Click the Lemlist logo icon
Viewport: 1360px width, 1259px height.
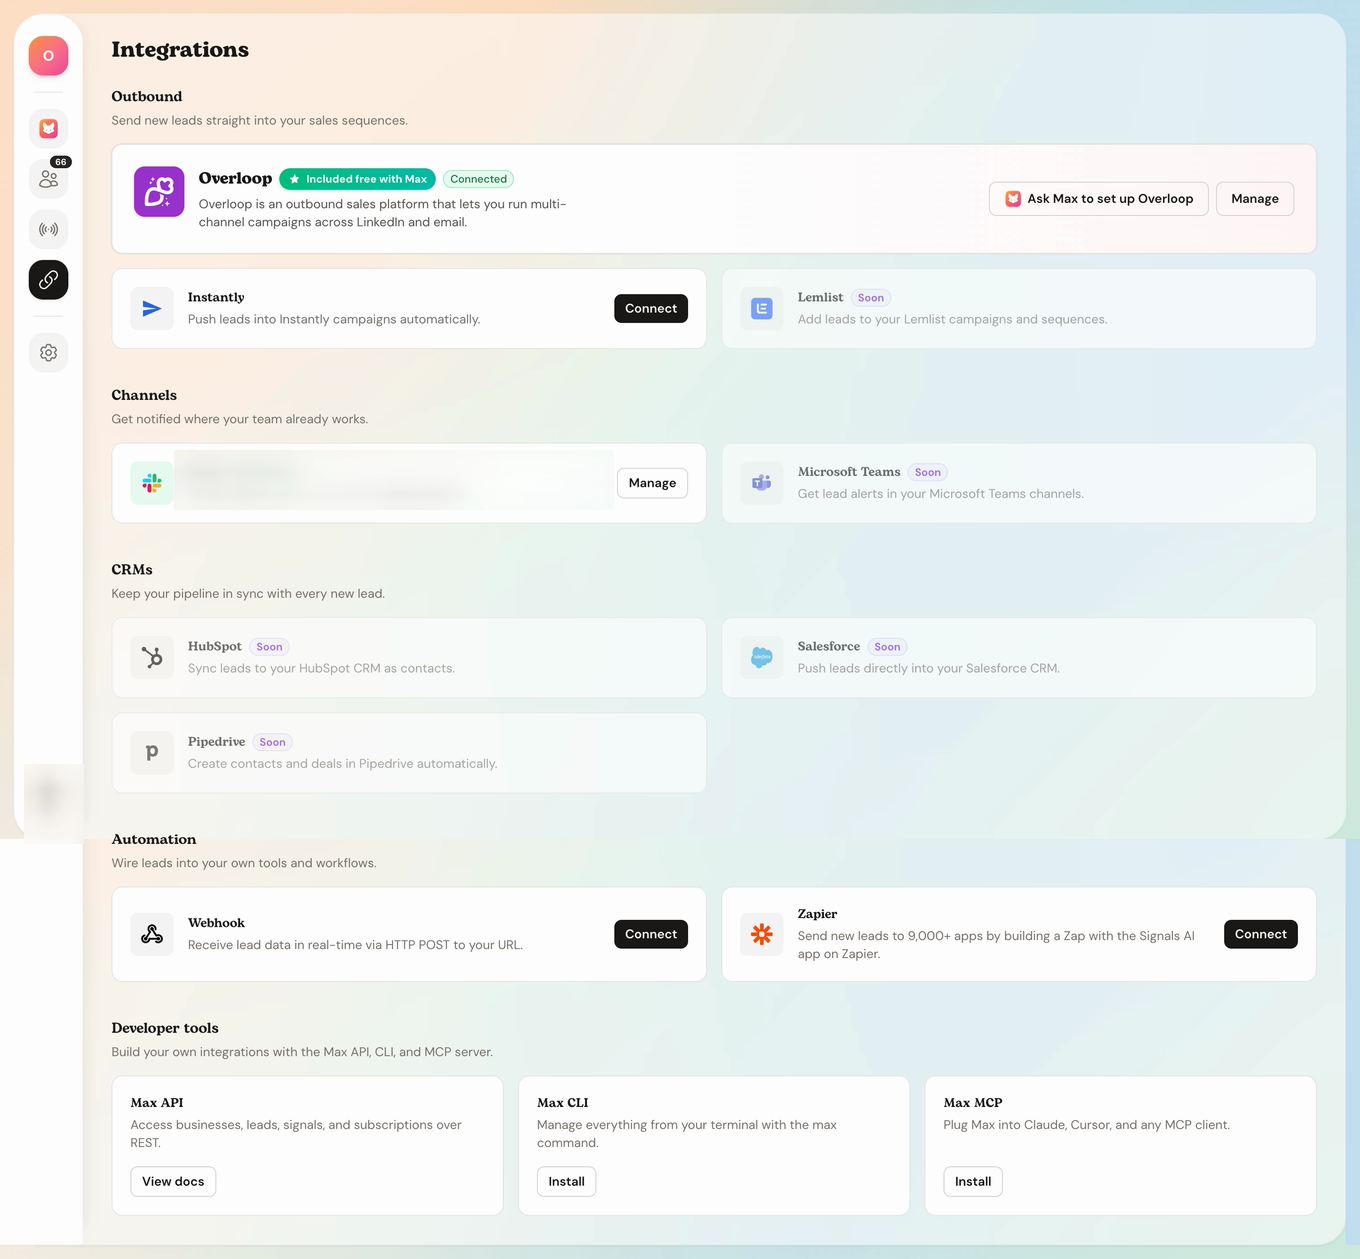762,309
